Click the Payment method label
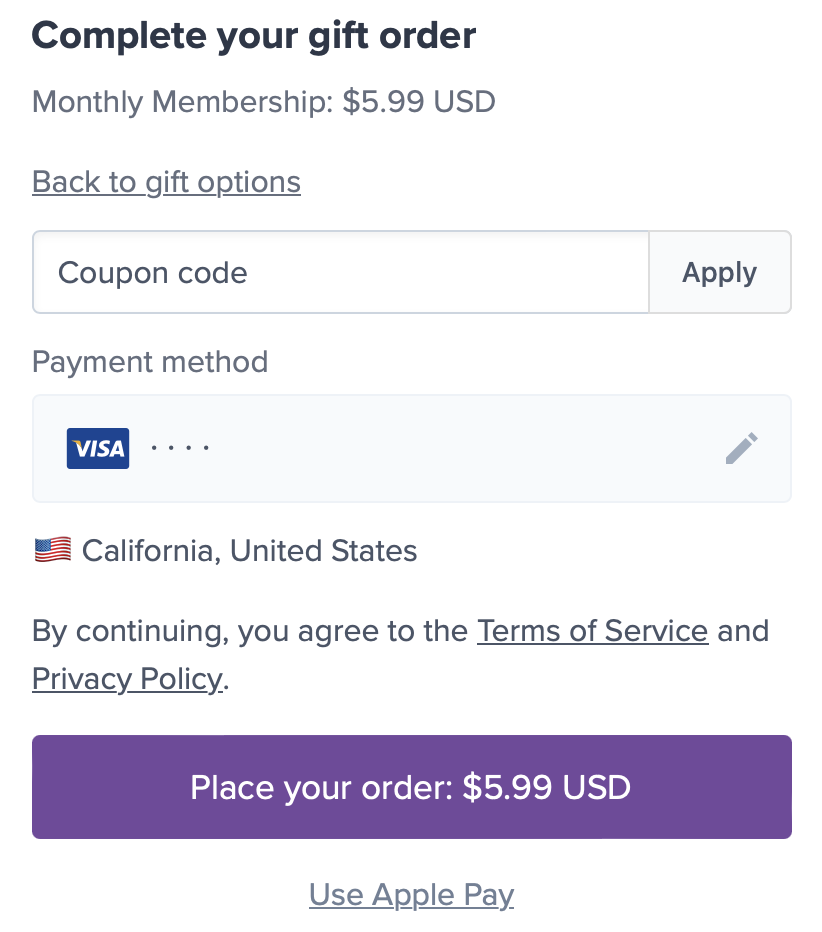This screenshot has height=932, width=822. pyautogui.click(x=150, y=362)
